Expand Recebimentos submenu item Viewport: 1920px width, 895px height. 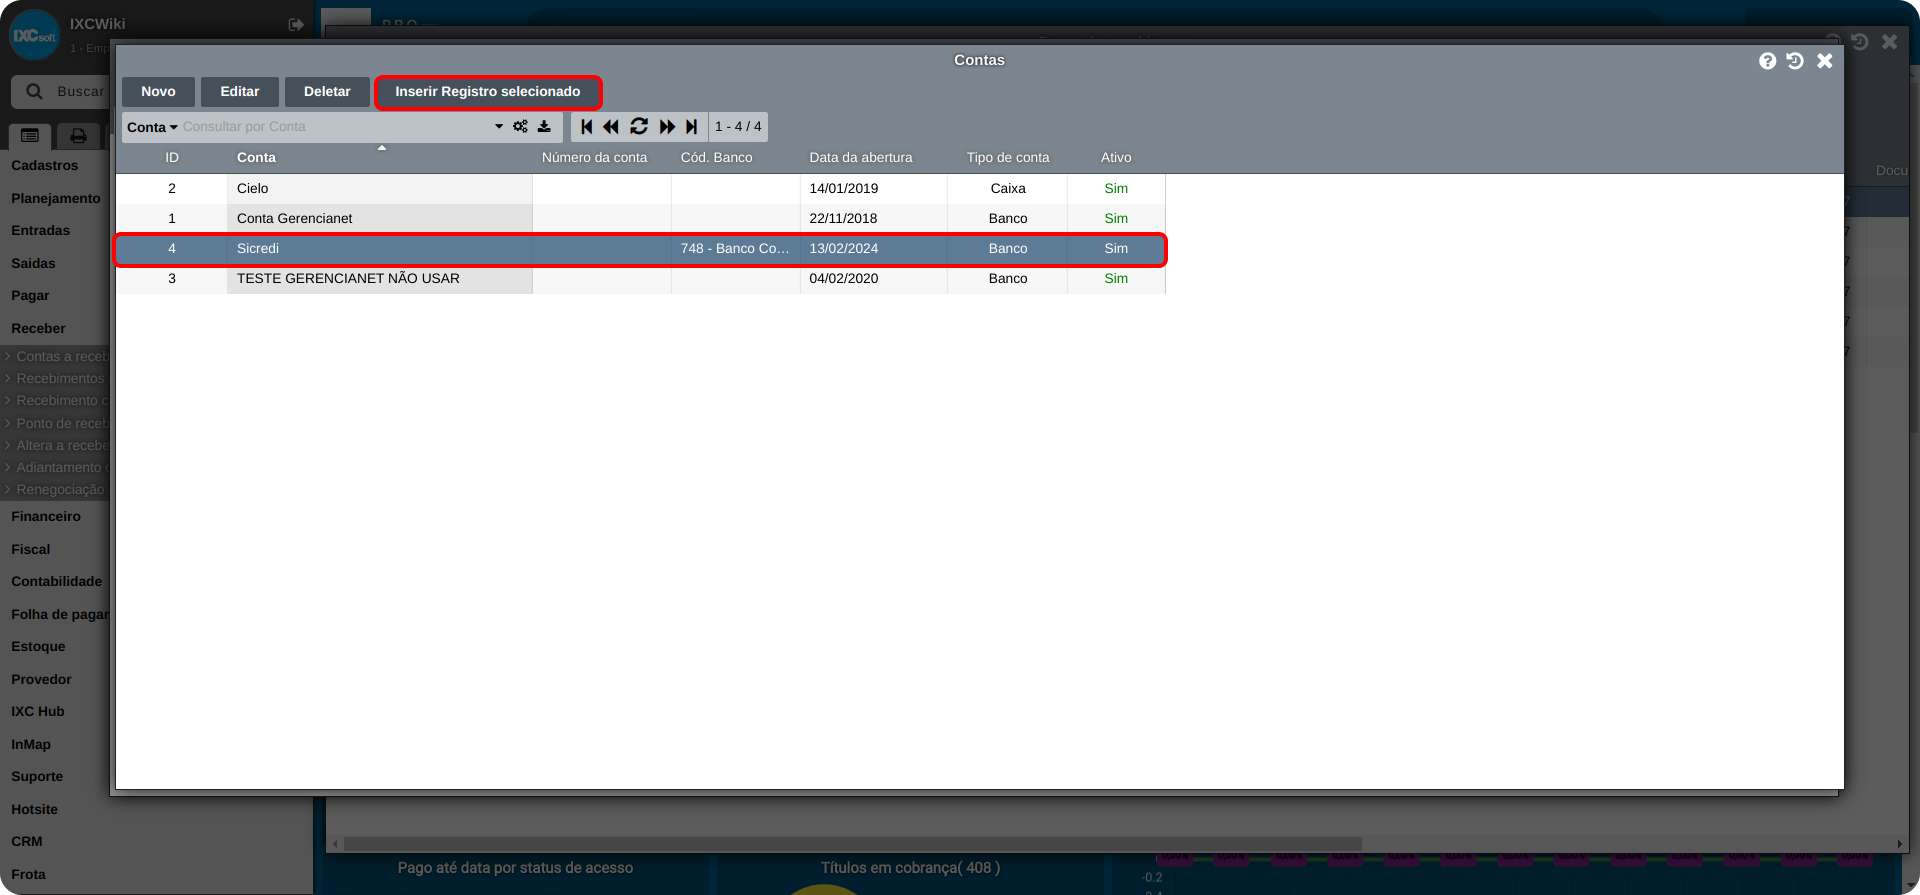click(x=55, y=379)
